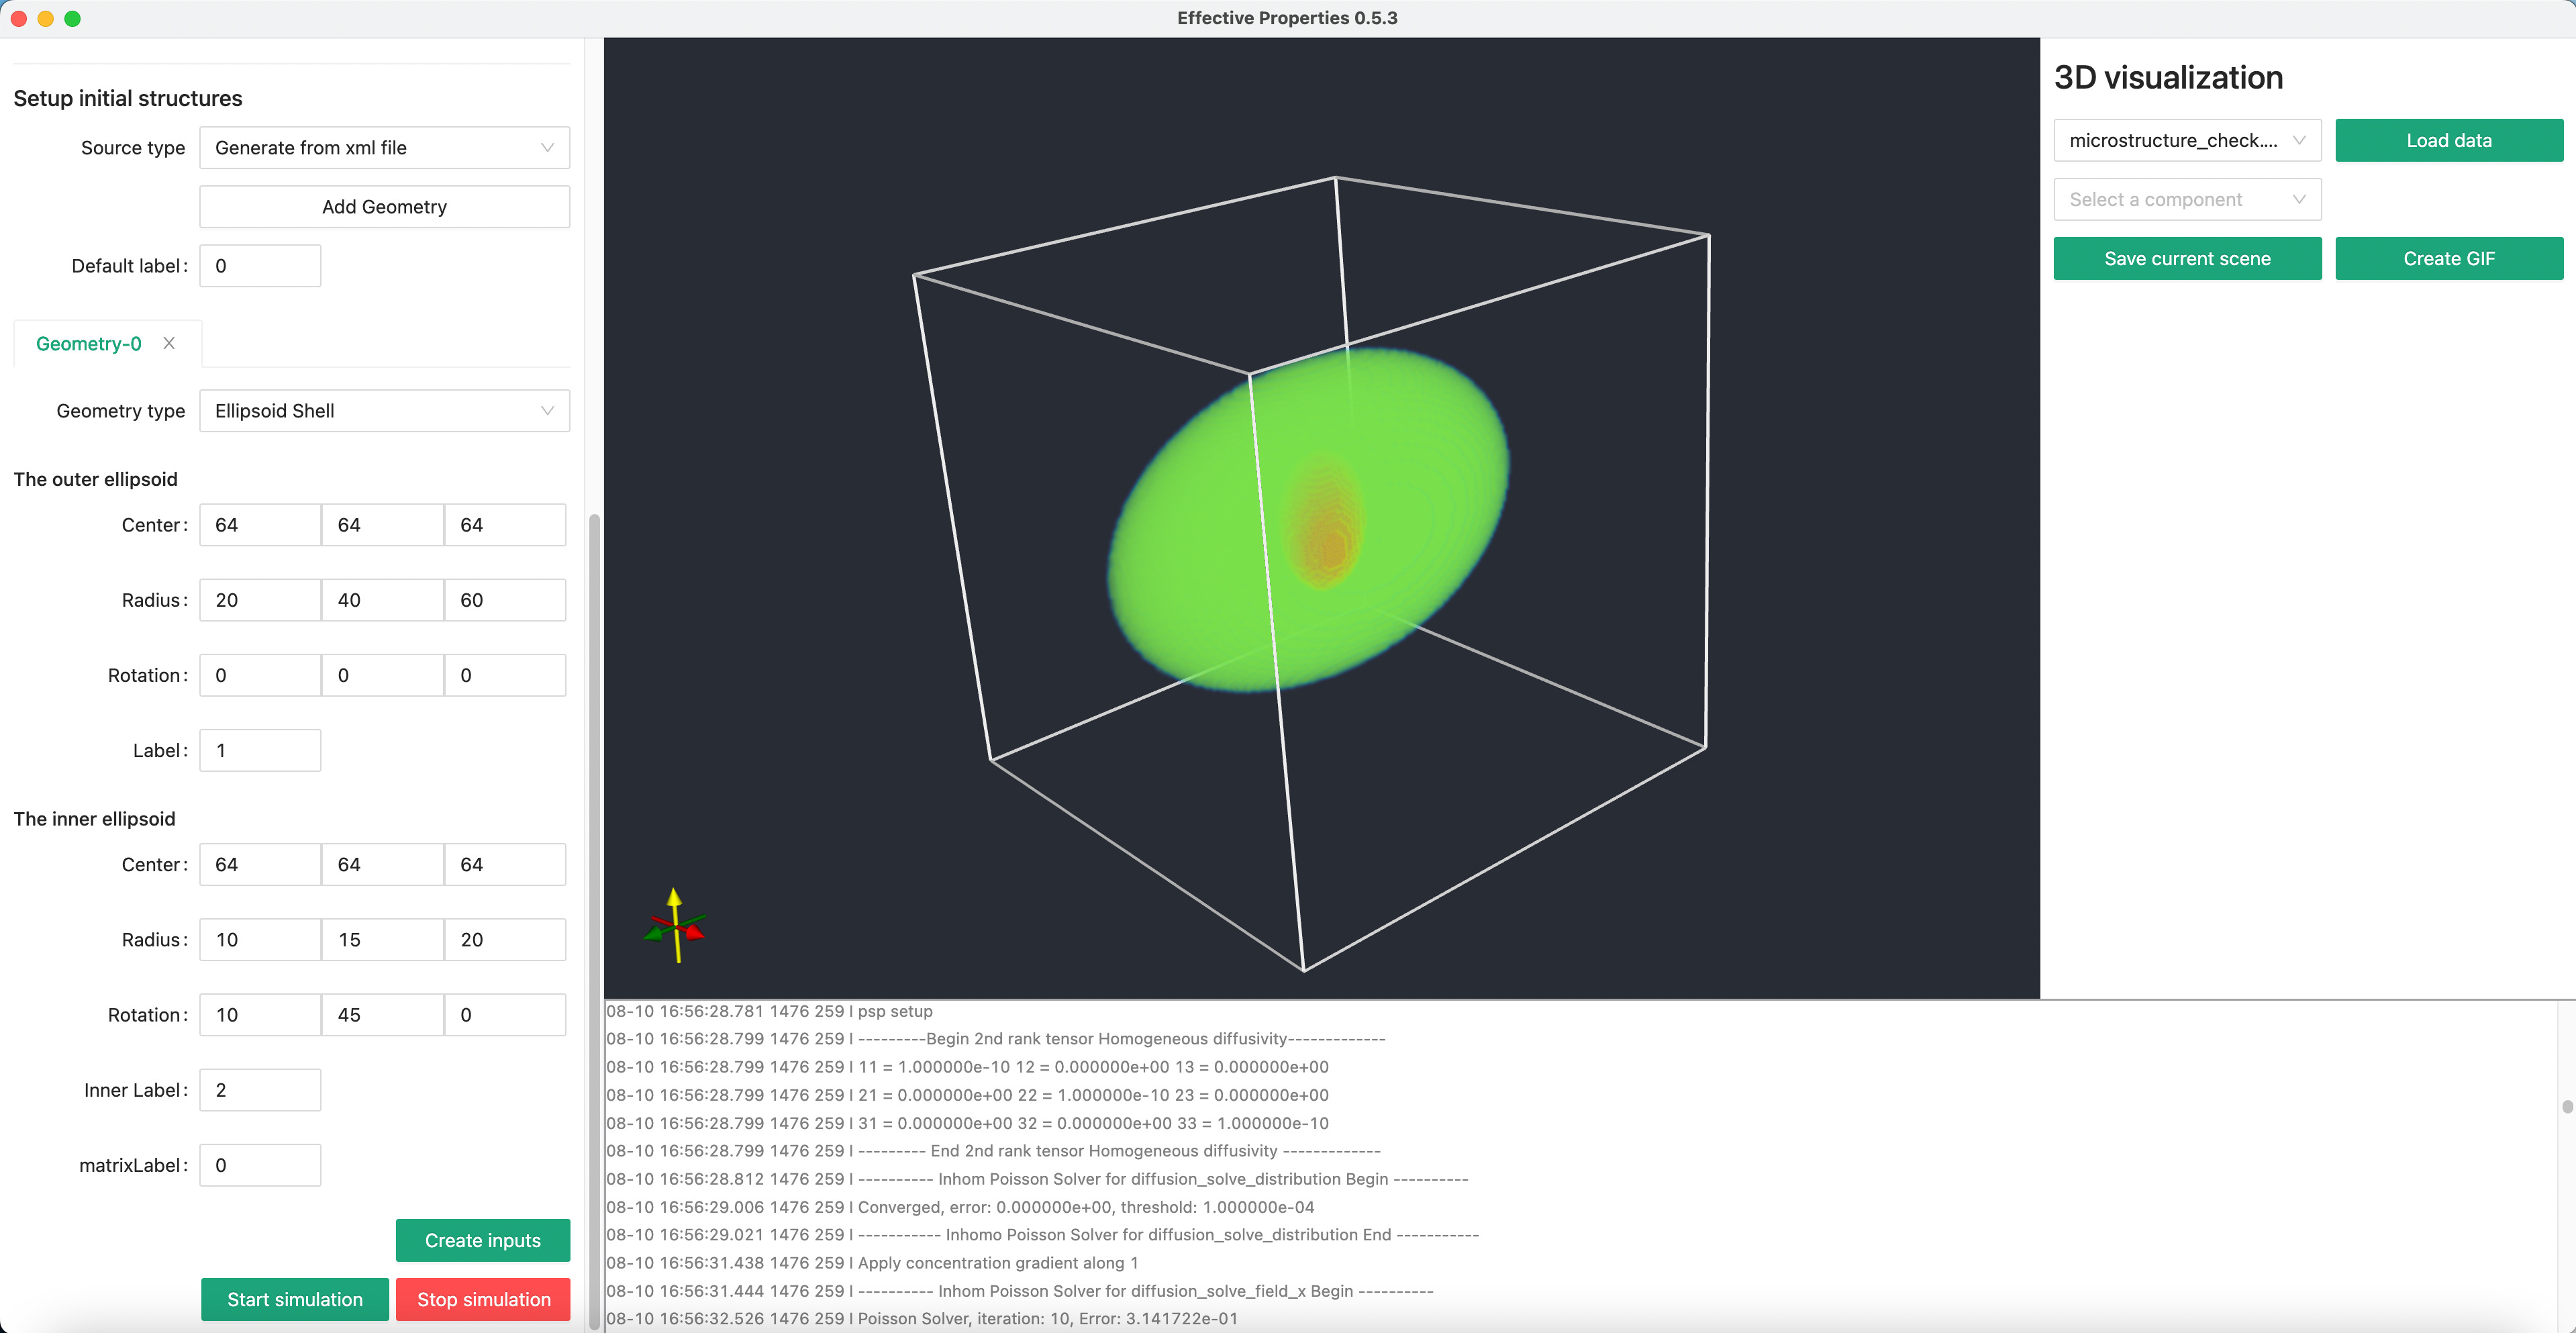
Task: Click the Inner Label input field
Action: click(260, 1090)
